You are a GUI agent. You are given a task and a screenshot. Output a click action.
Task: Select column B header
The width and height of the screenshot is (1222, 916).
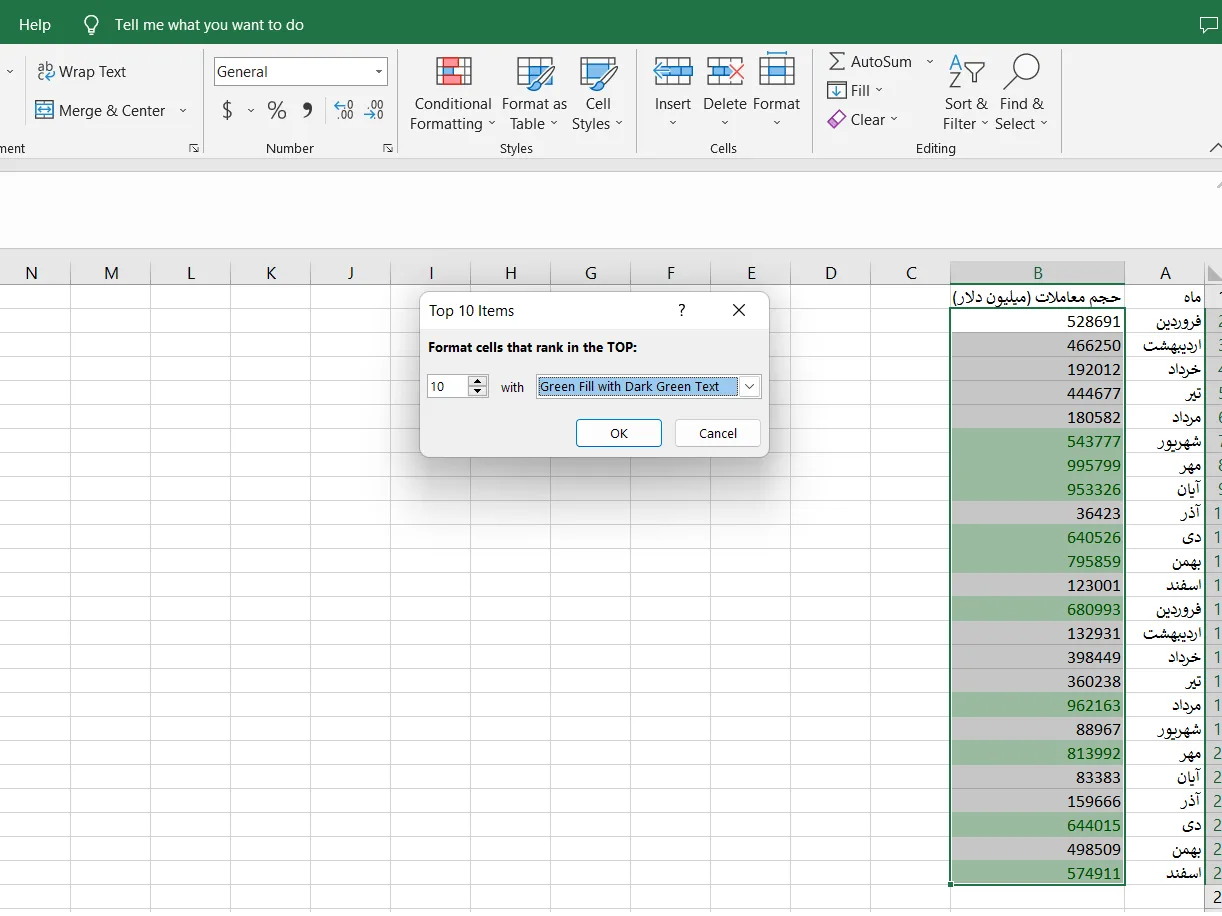(1038, 273)
